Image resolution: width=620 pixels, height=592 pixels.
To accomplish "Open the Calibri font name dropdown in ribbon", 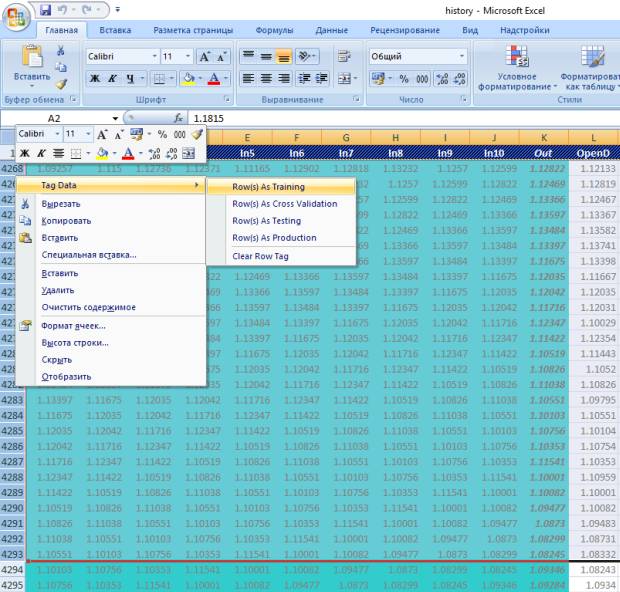I will coord(153,57).
